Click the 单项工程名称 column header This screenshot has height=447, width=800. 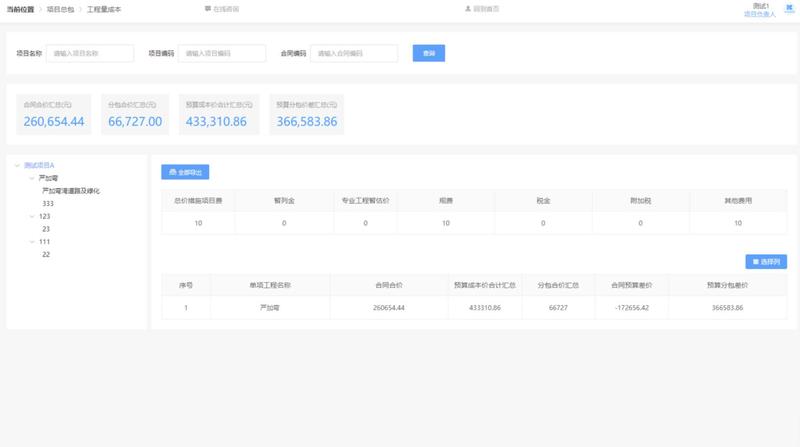pyautogui.click(x=270, y=285)
